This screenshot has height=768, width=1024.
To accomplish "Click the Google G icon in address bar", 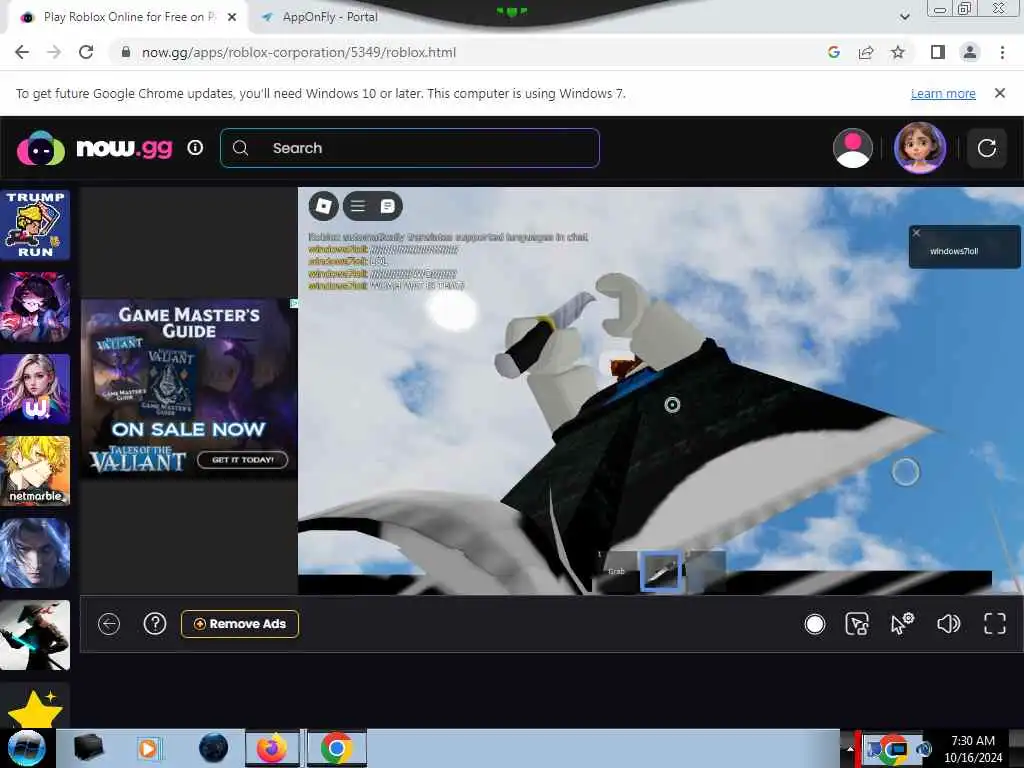I will click(x=833, y=52).
